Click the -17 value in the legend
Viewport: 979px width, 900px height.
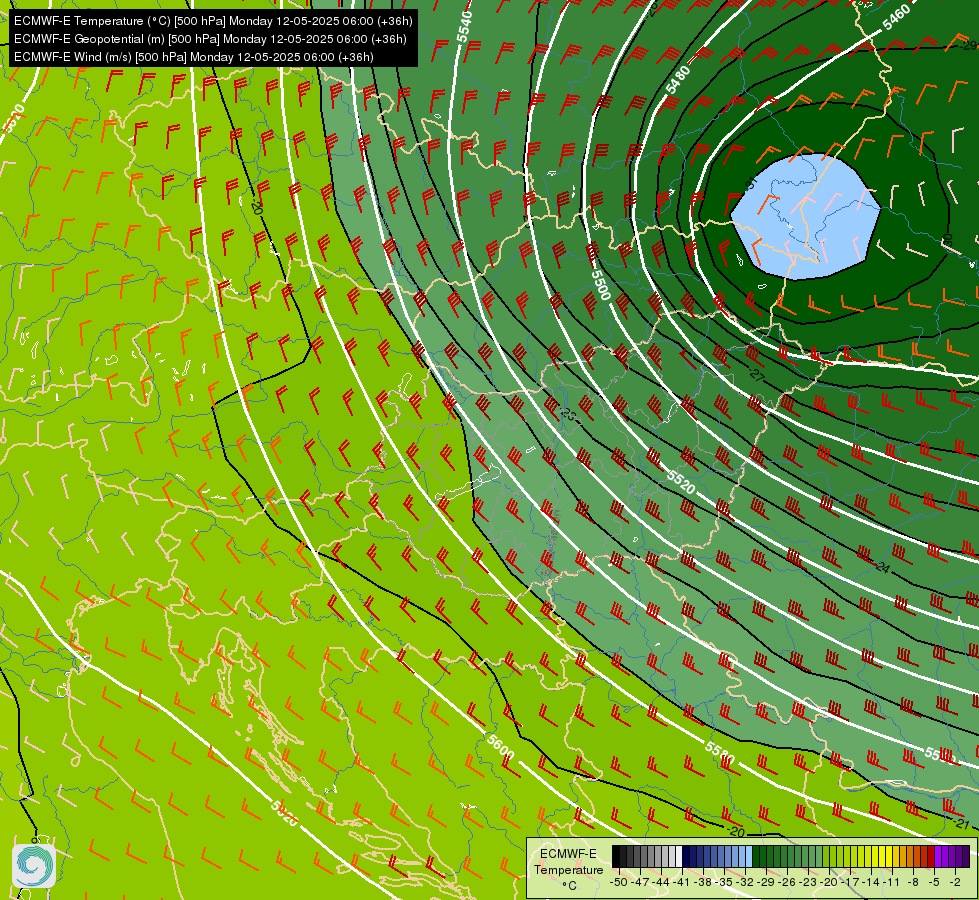pos(850,882)
